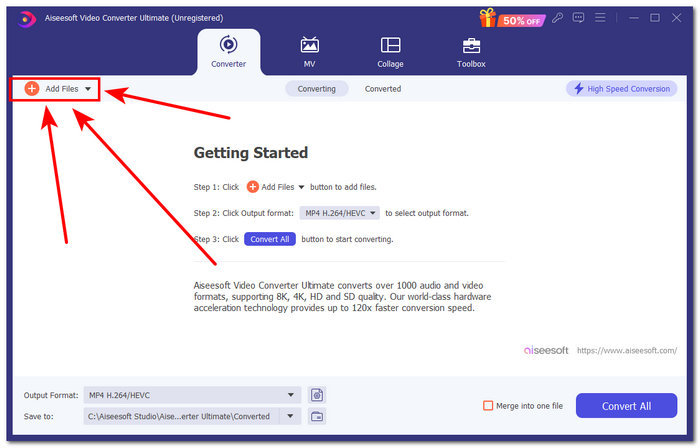Click the aiseesoft logo near the website link

[x=546, y=350]
